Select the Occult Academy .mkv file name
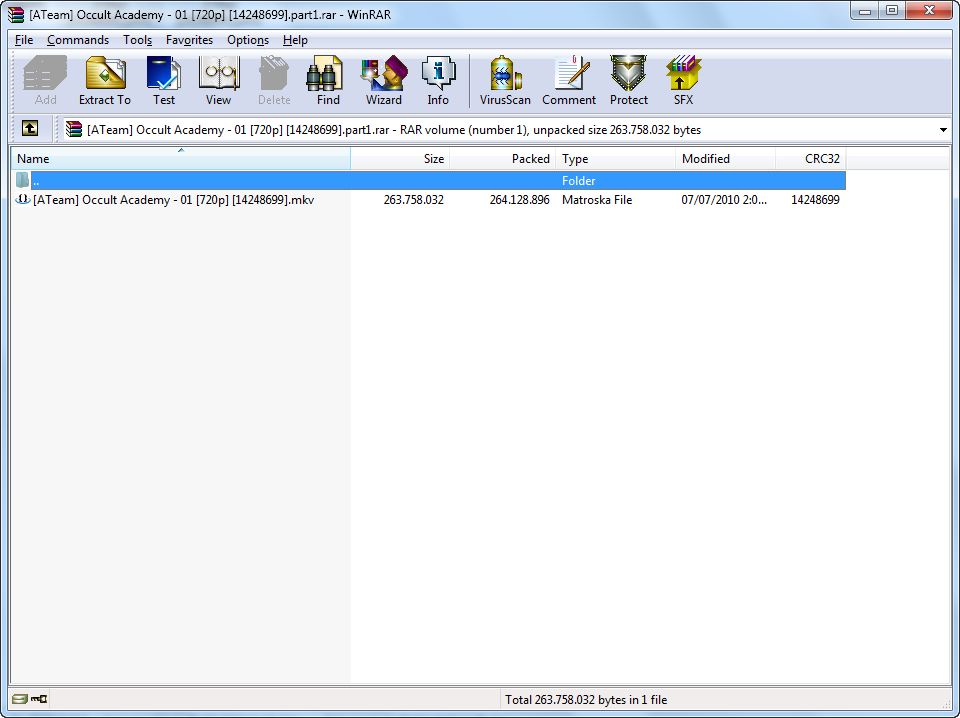 (x=173, y=200)
